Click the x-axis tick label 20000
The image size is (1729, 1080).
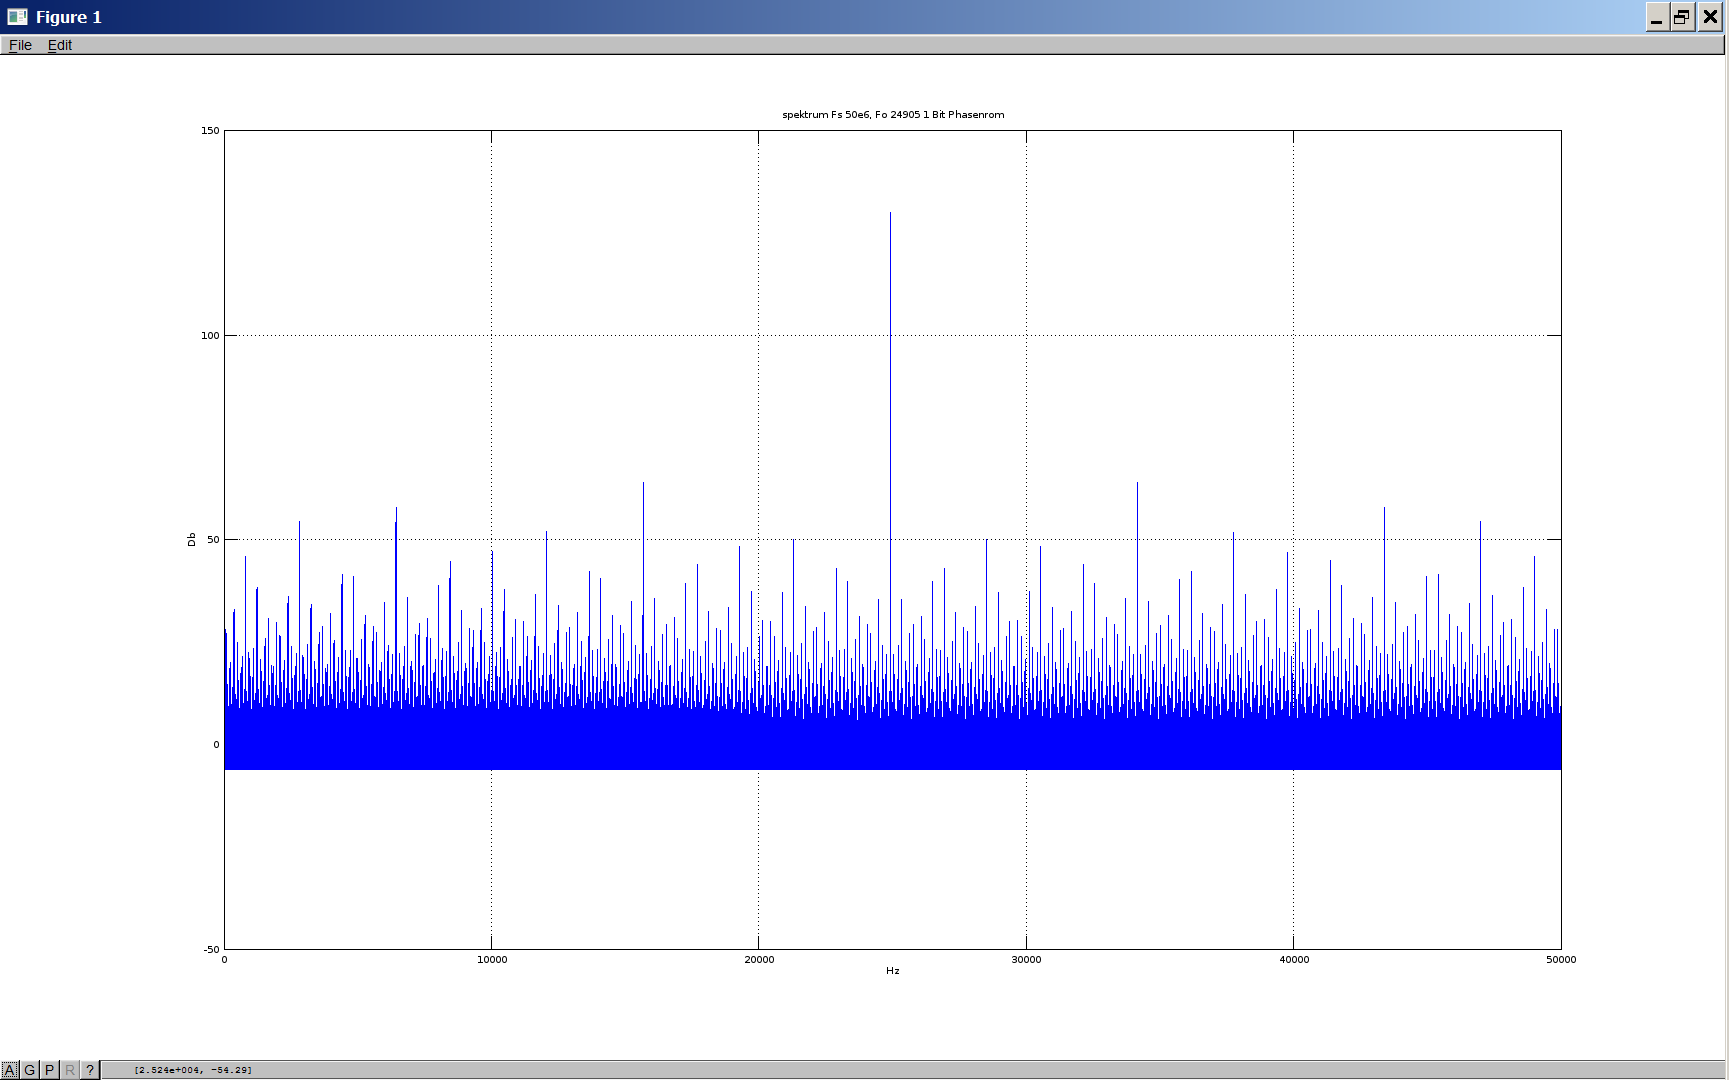pos(759,960)
